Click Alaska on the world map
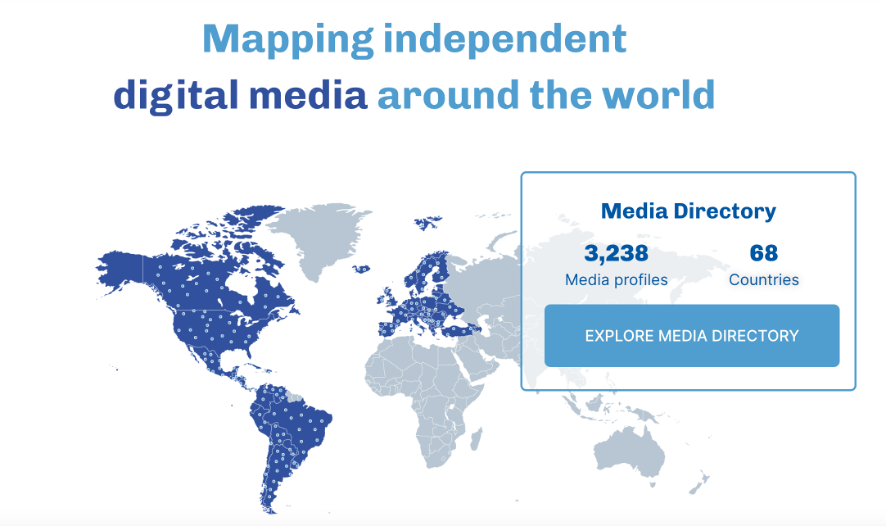Screen dimensions: 887x527 (x=122, y=269)
